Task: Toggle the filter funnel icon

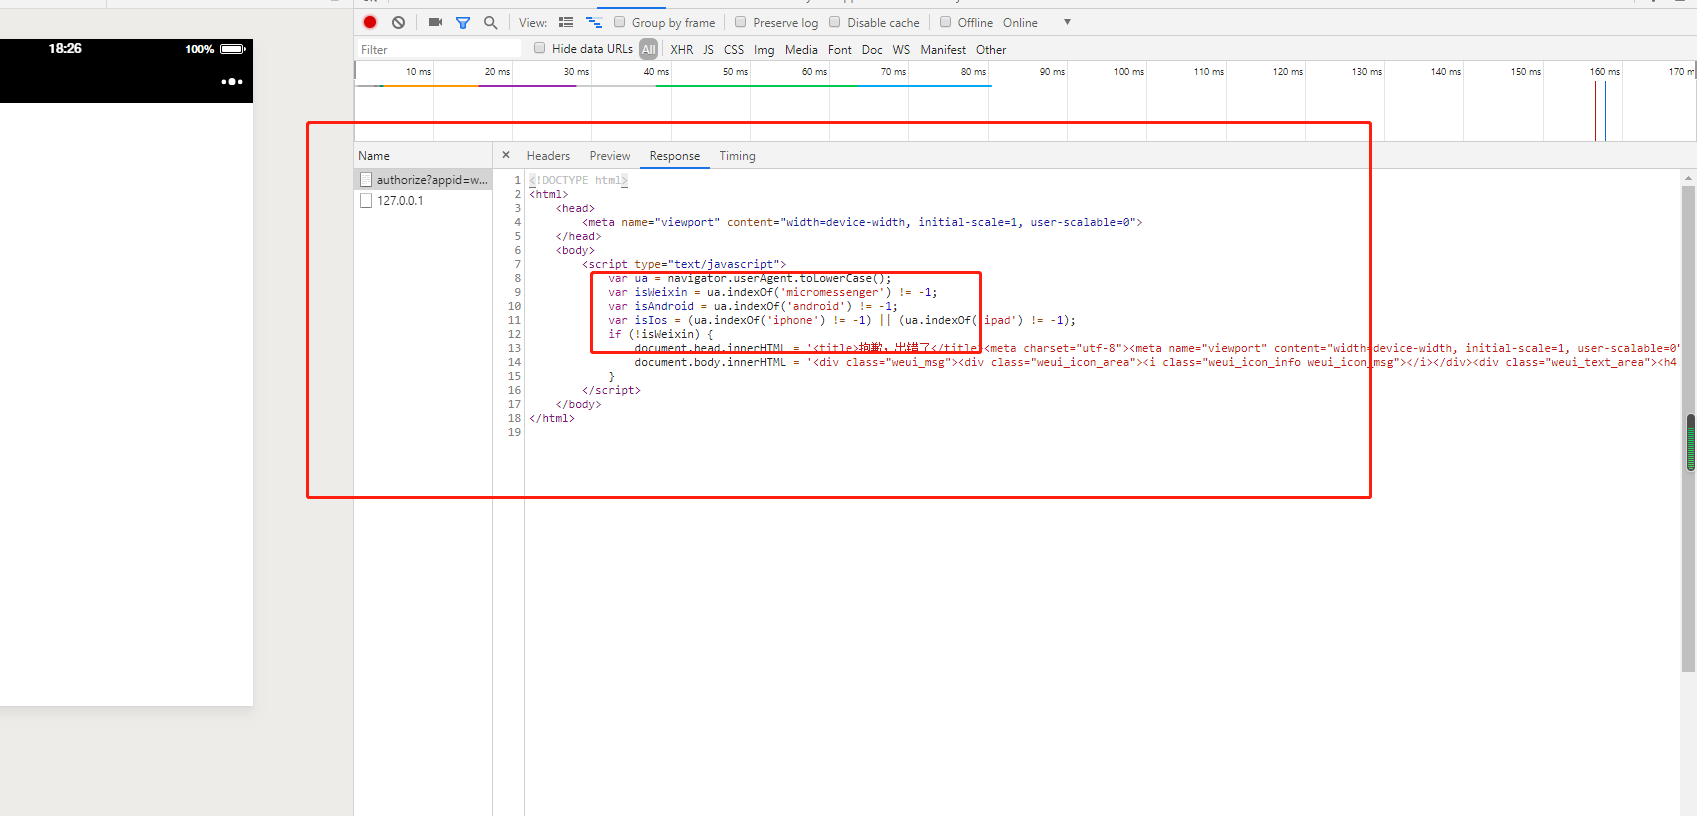Action: coord(463,22)
